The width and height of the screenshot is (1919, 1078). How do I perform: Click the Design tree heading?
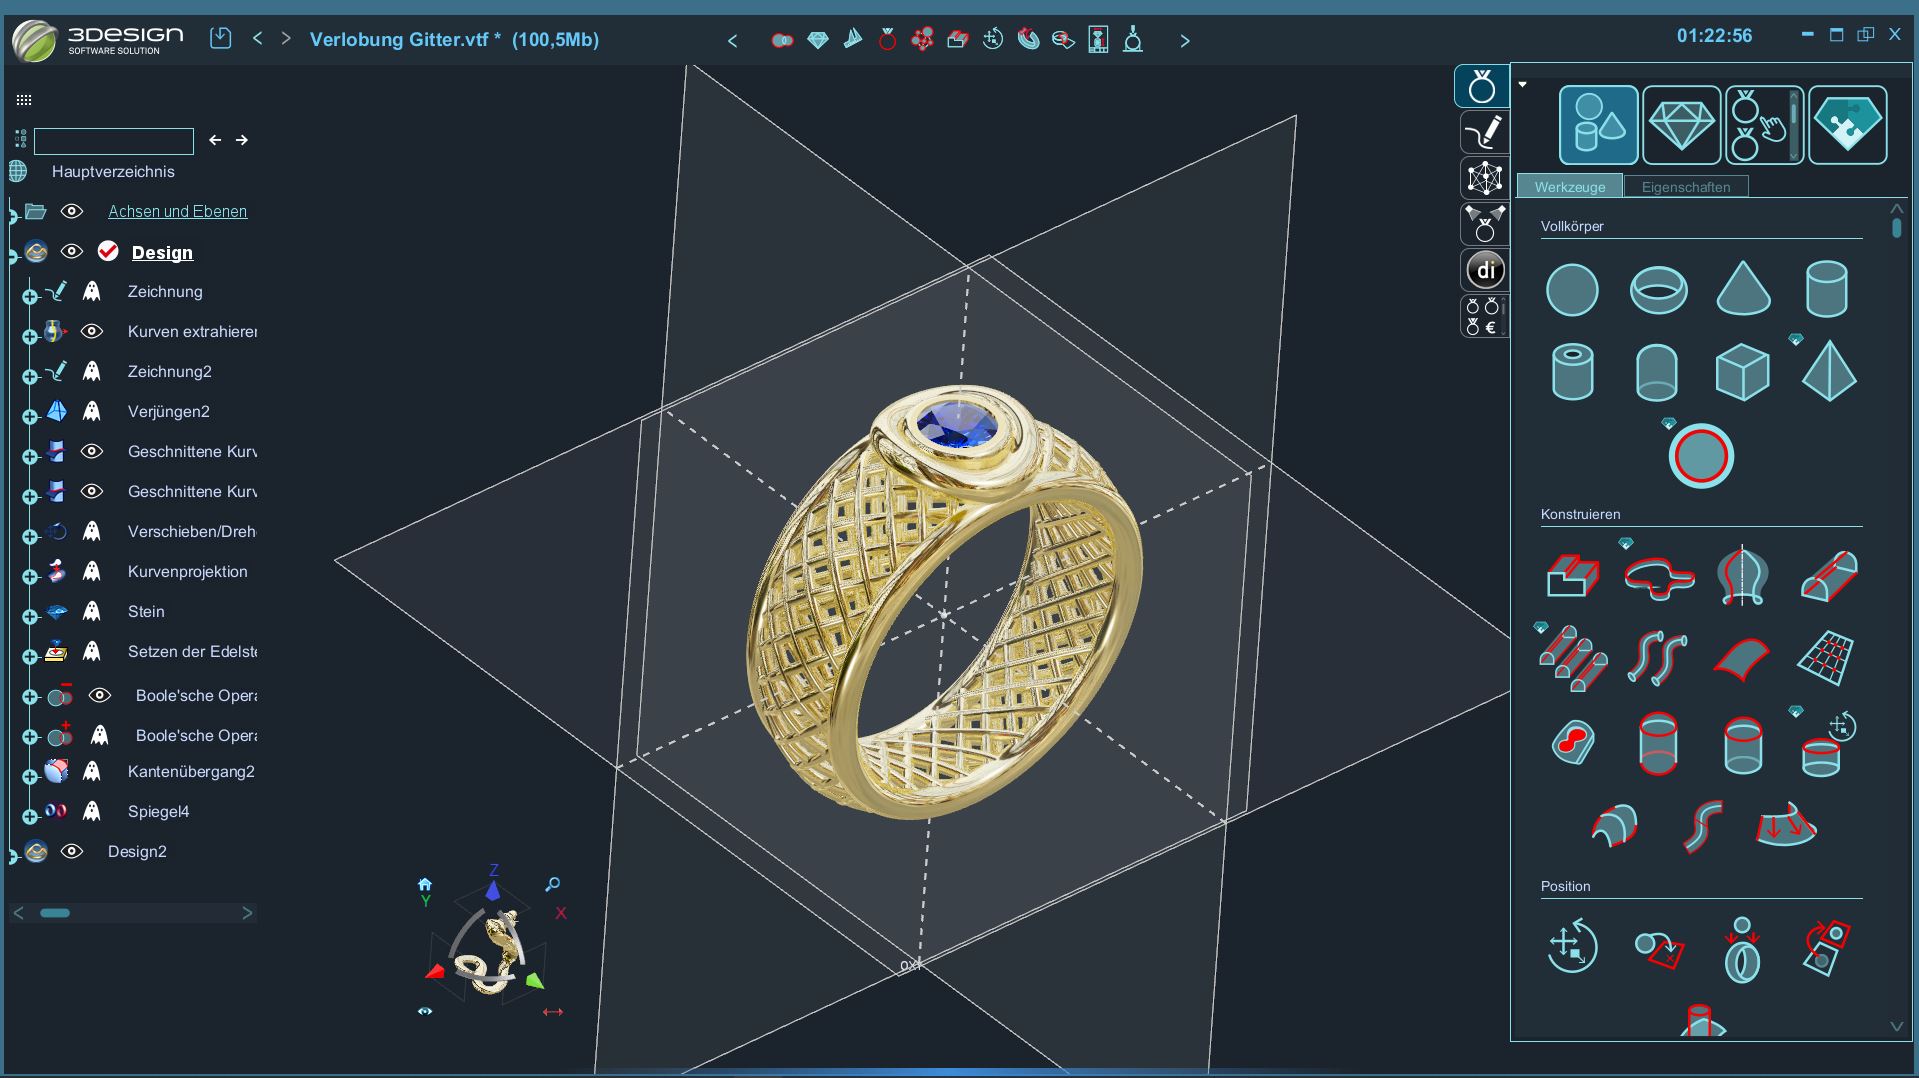tap(162, 252)
